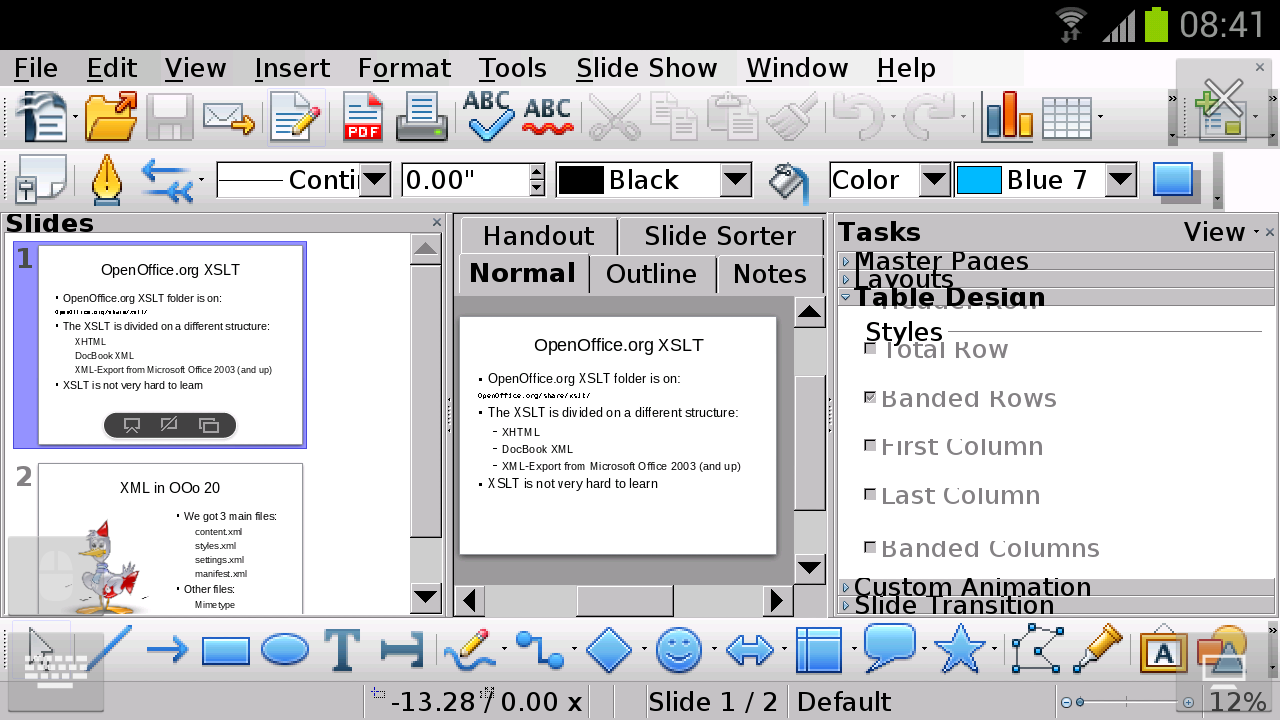Select the Rectangle drawing tool
This screenshot has width=1280, height=720.
[x=225, y=651]
